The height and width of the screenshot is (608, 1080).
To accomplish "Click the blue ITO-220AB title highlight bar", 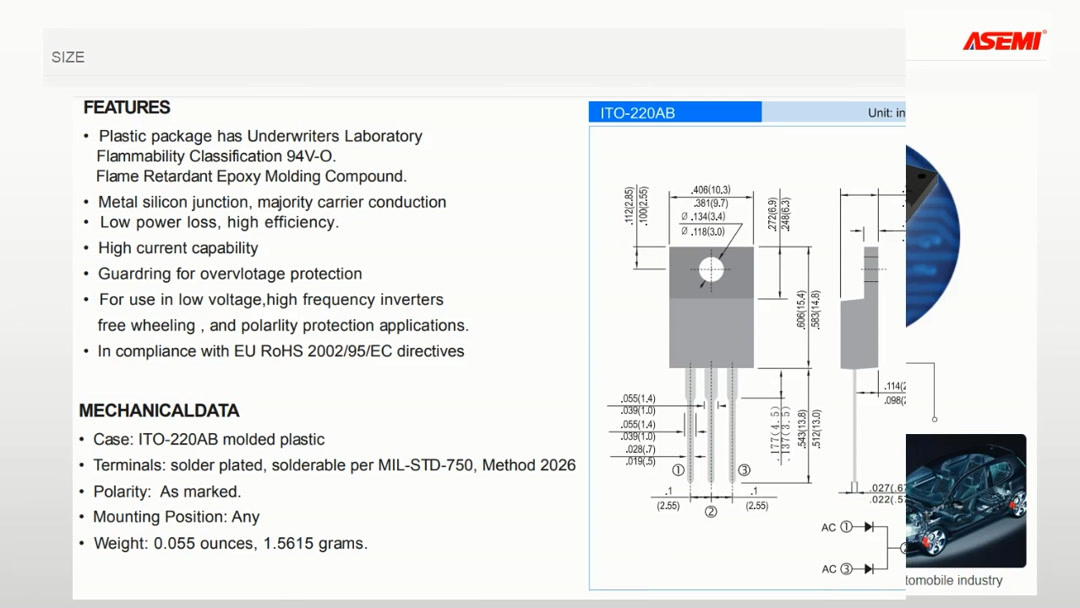I will (x=675, y=112).
